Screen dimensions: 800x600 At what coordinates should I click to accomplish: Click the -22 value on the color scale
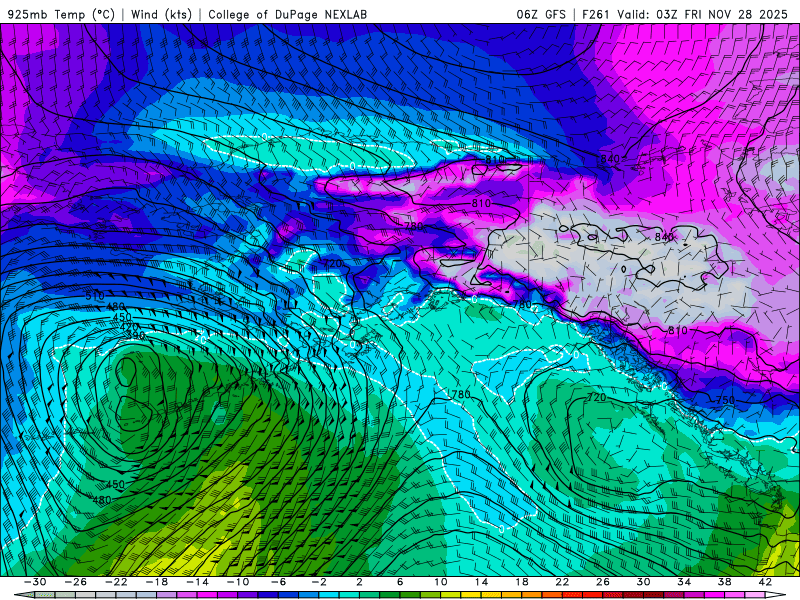(116, 582)
